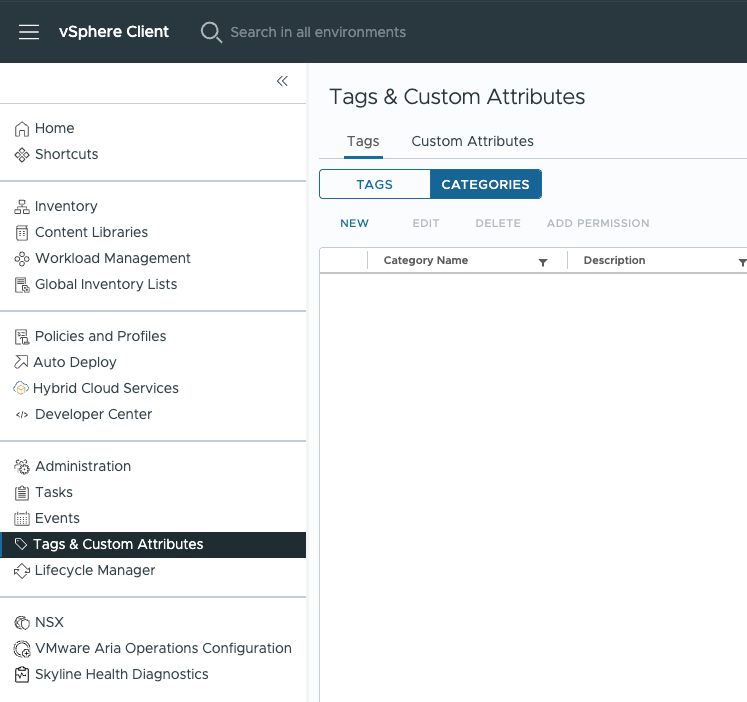Click the Hybrid Cloud Services icon
The image size is (747, 702).
(21, 389)
